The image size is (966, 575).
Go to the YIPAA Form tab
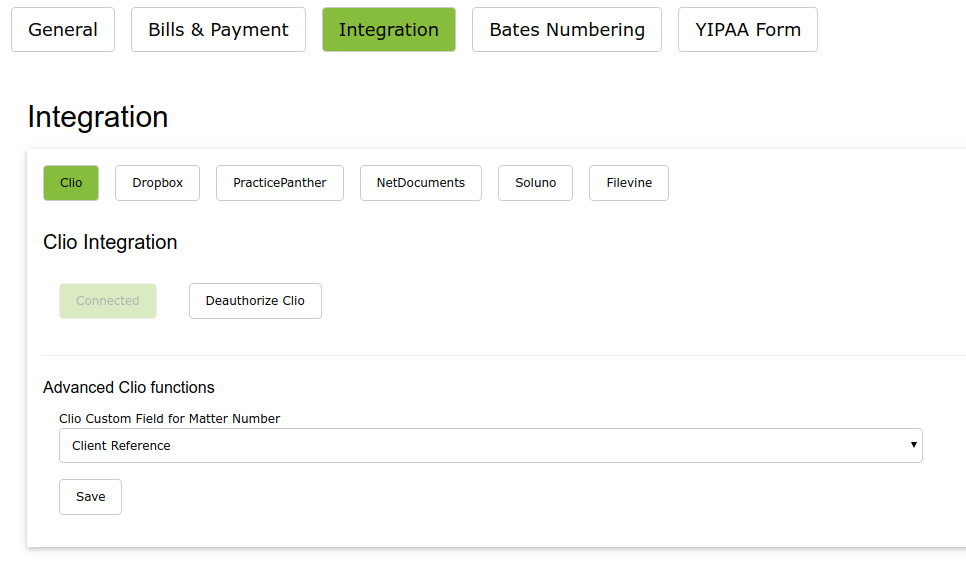point(748,30)
